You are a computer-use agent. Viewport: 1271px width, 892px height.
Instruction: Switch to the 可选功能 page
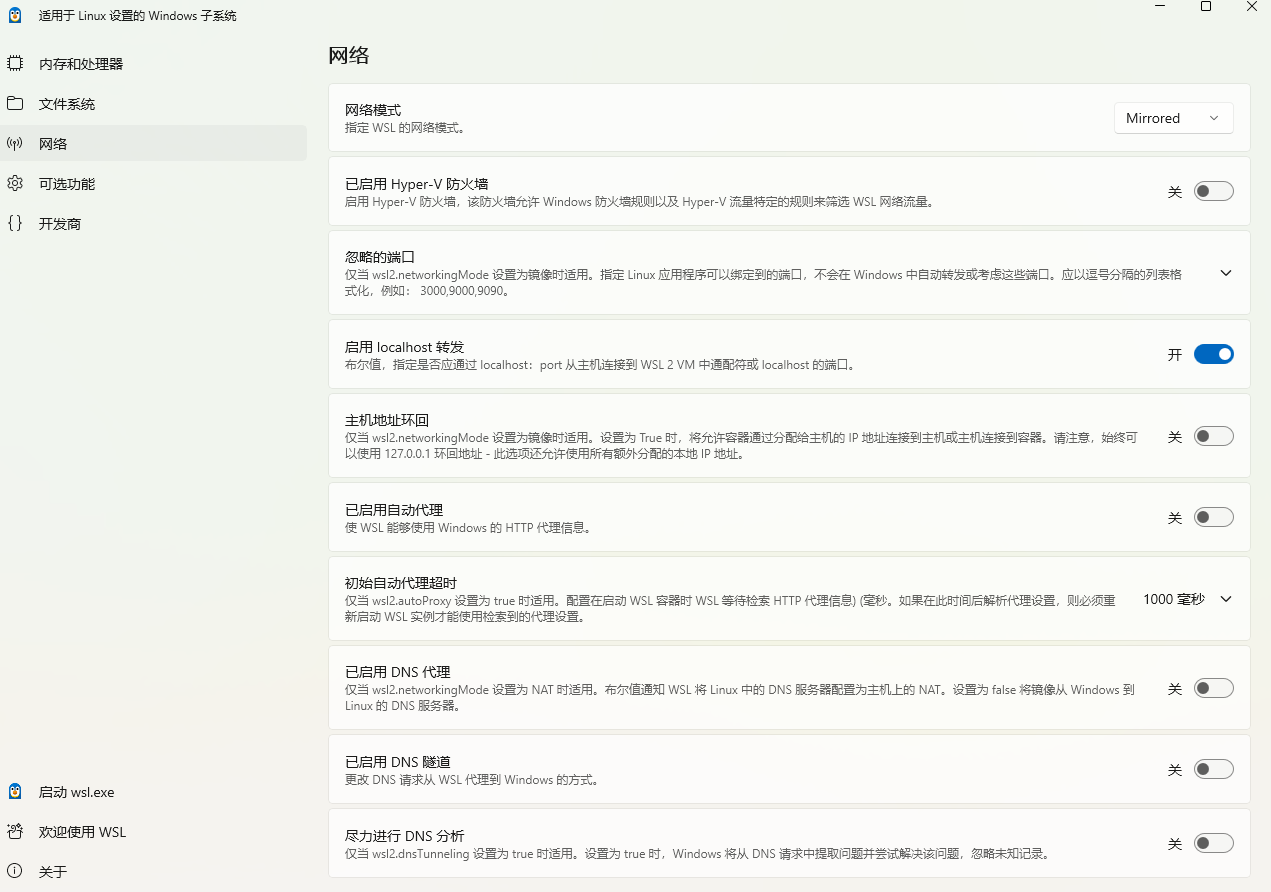tap(67, 184)
